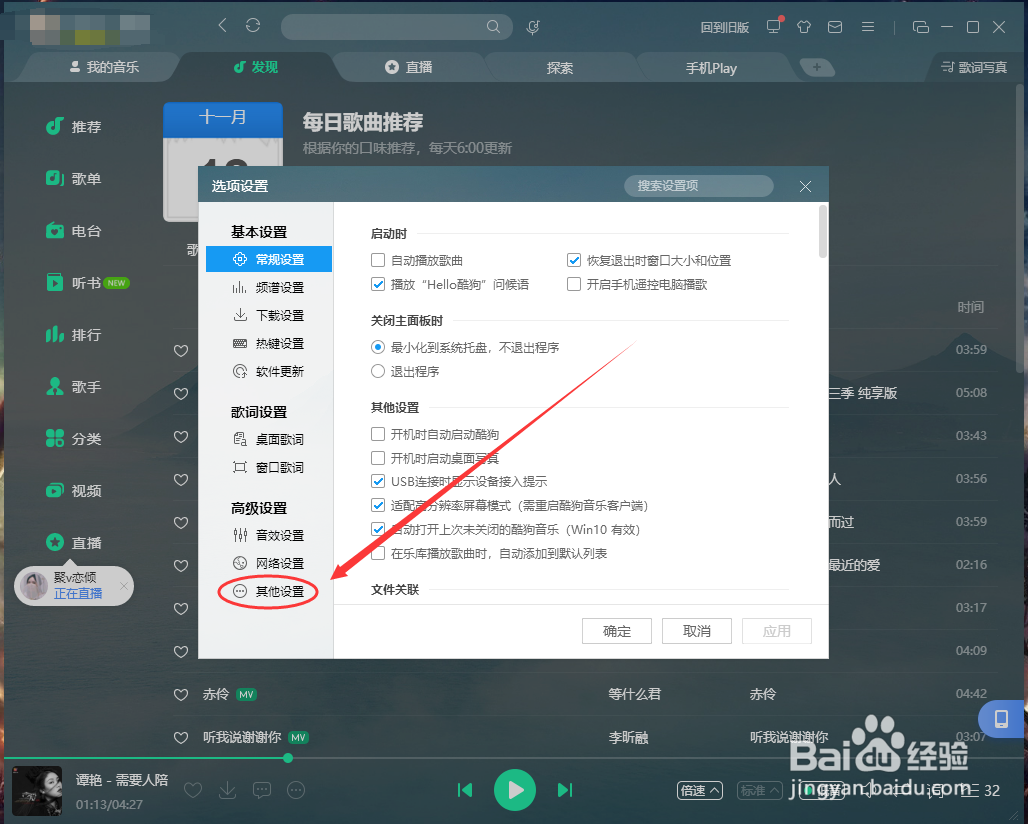Open the main menu hamburger icon
The width and height of the screenshot is (1028, 824).
pos(868,27)
